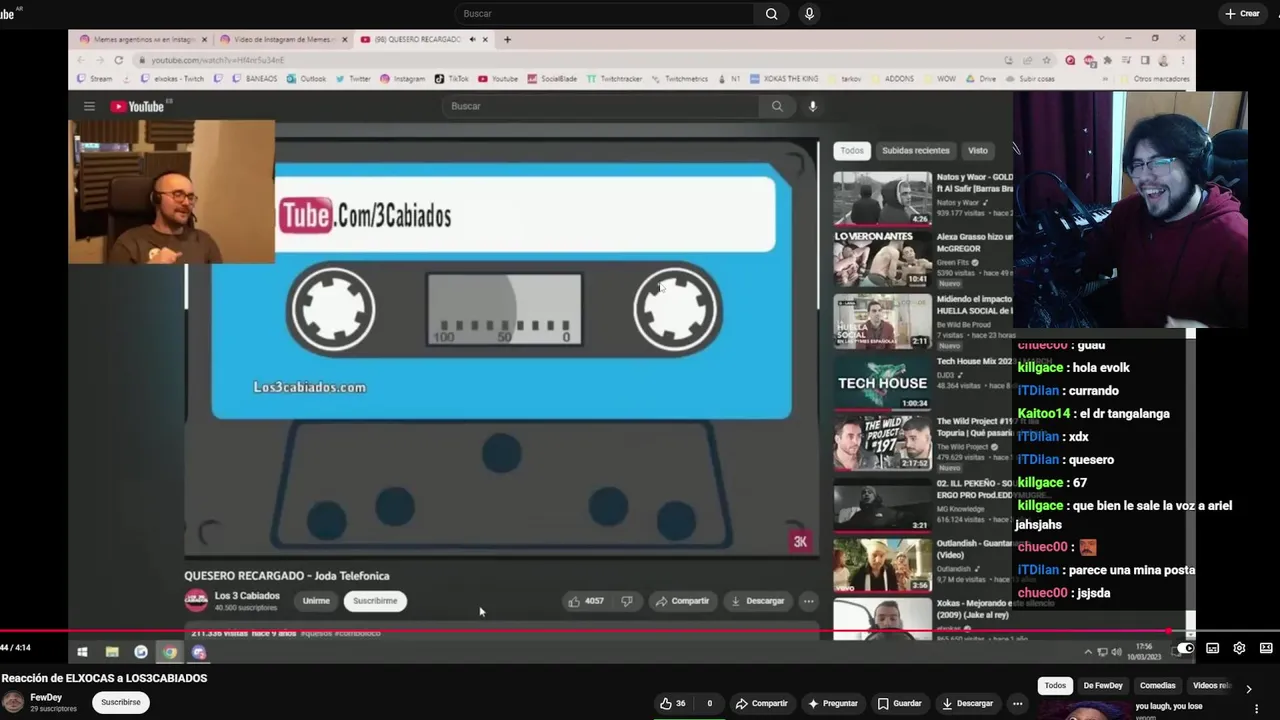Screen dimensions: 1280x720
Task: Click the Preguntar button
Action: pos(833,703)
